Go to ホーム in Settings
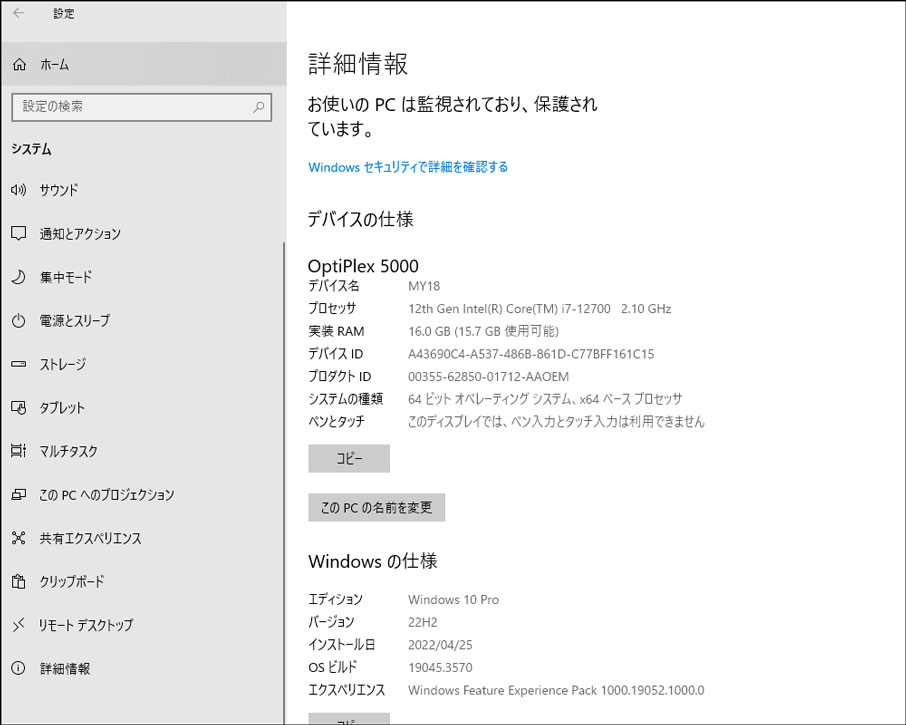Image resolution: width=906 pixels, height=725 pixels. pos(143,64)
